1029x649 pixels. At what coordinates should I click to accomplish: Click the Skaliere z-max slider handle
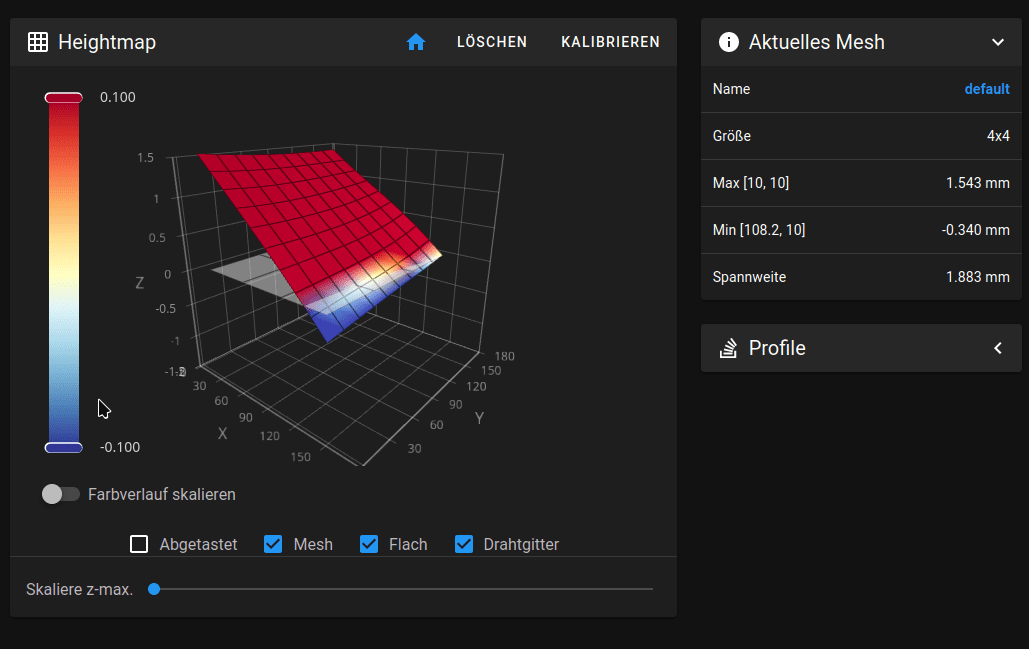click(154, 589)
